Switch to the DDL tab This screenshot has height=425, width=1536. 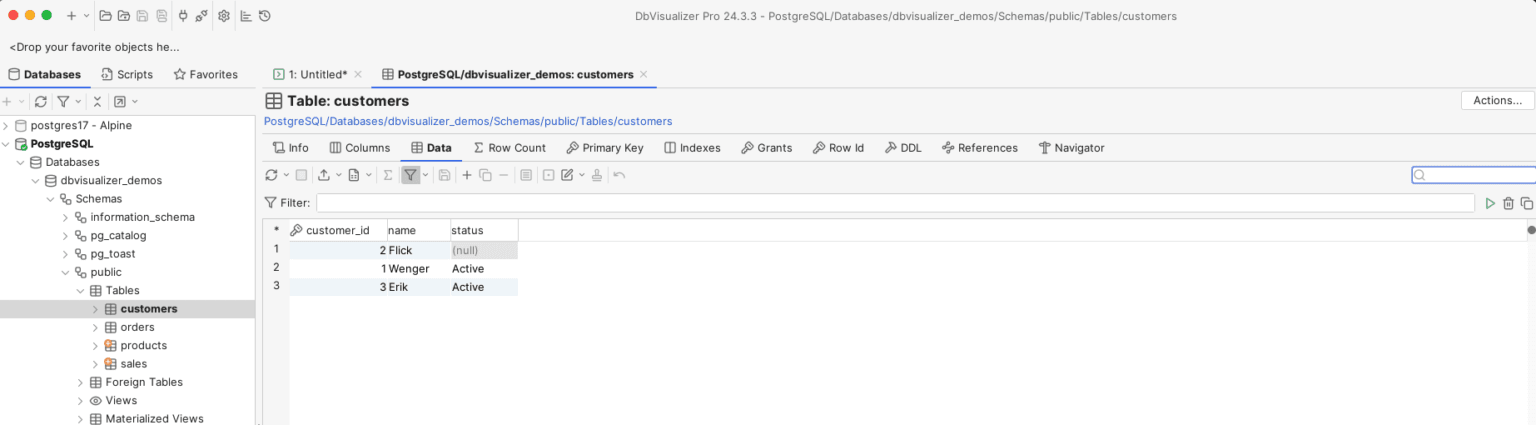click(902, 148)
